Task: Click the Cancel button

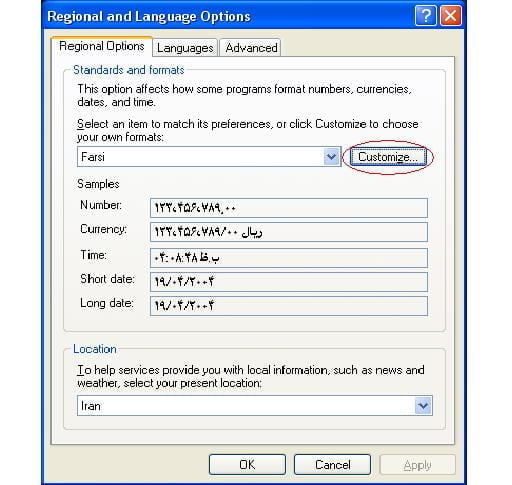Action: click(x=332, y=465)
